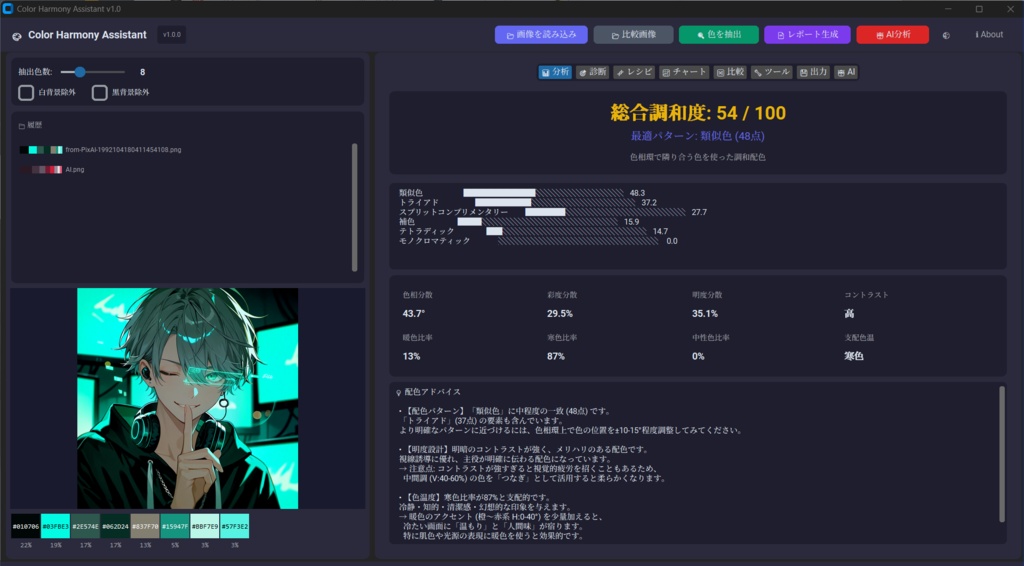Click the スプリットコンプリメンタリー 27.7 bar row
This screenshot has height=566, width=1024.
(553, 212)
